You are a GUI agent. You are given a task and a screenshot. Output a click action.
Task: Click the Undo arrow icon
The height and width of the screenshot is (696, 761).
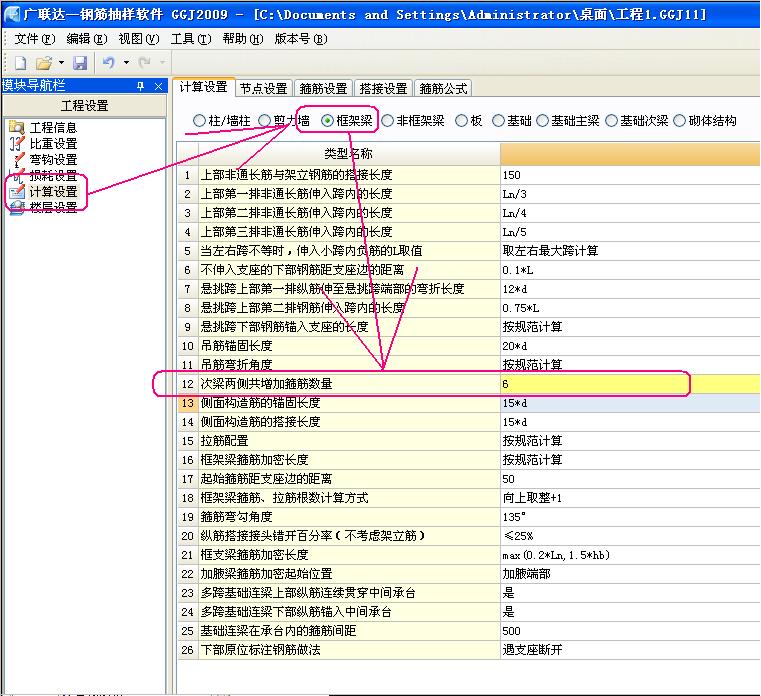point(109,63)
